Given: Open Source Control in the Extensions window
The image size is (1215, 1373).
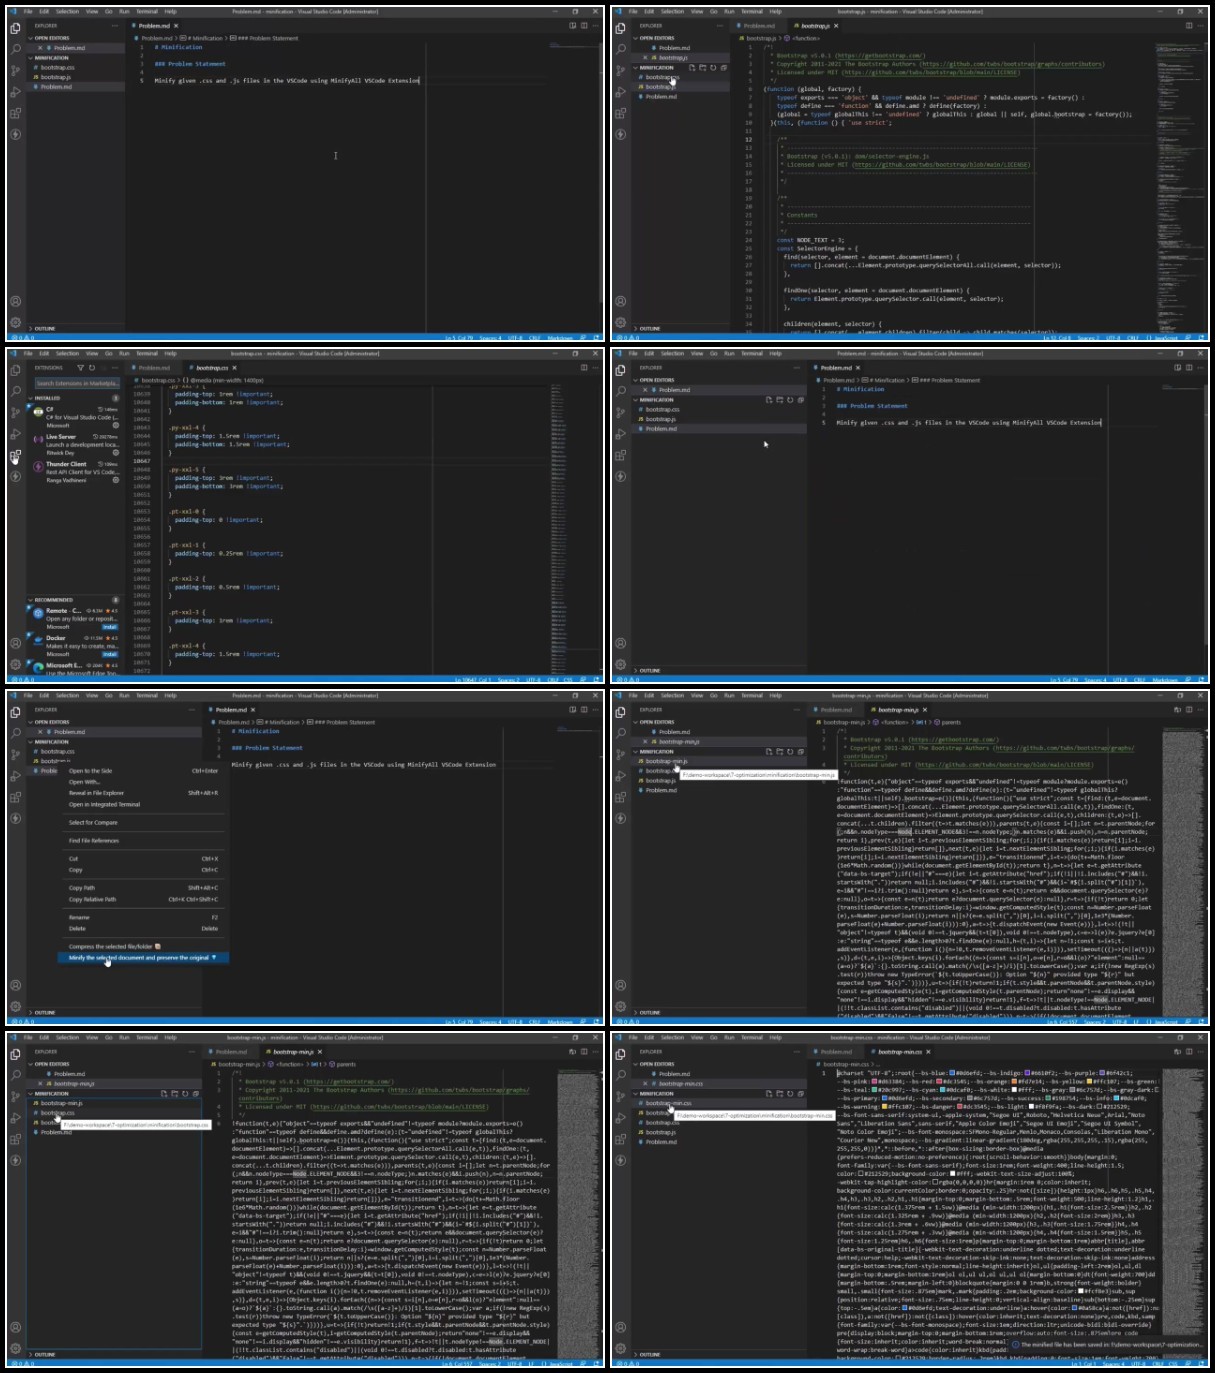Looking at the screenshot, I should 15,413.
